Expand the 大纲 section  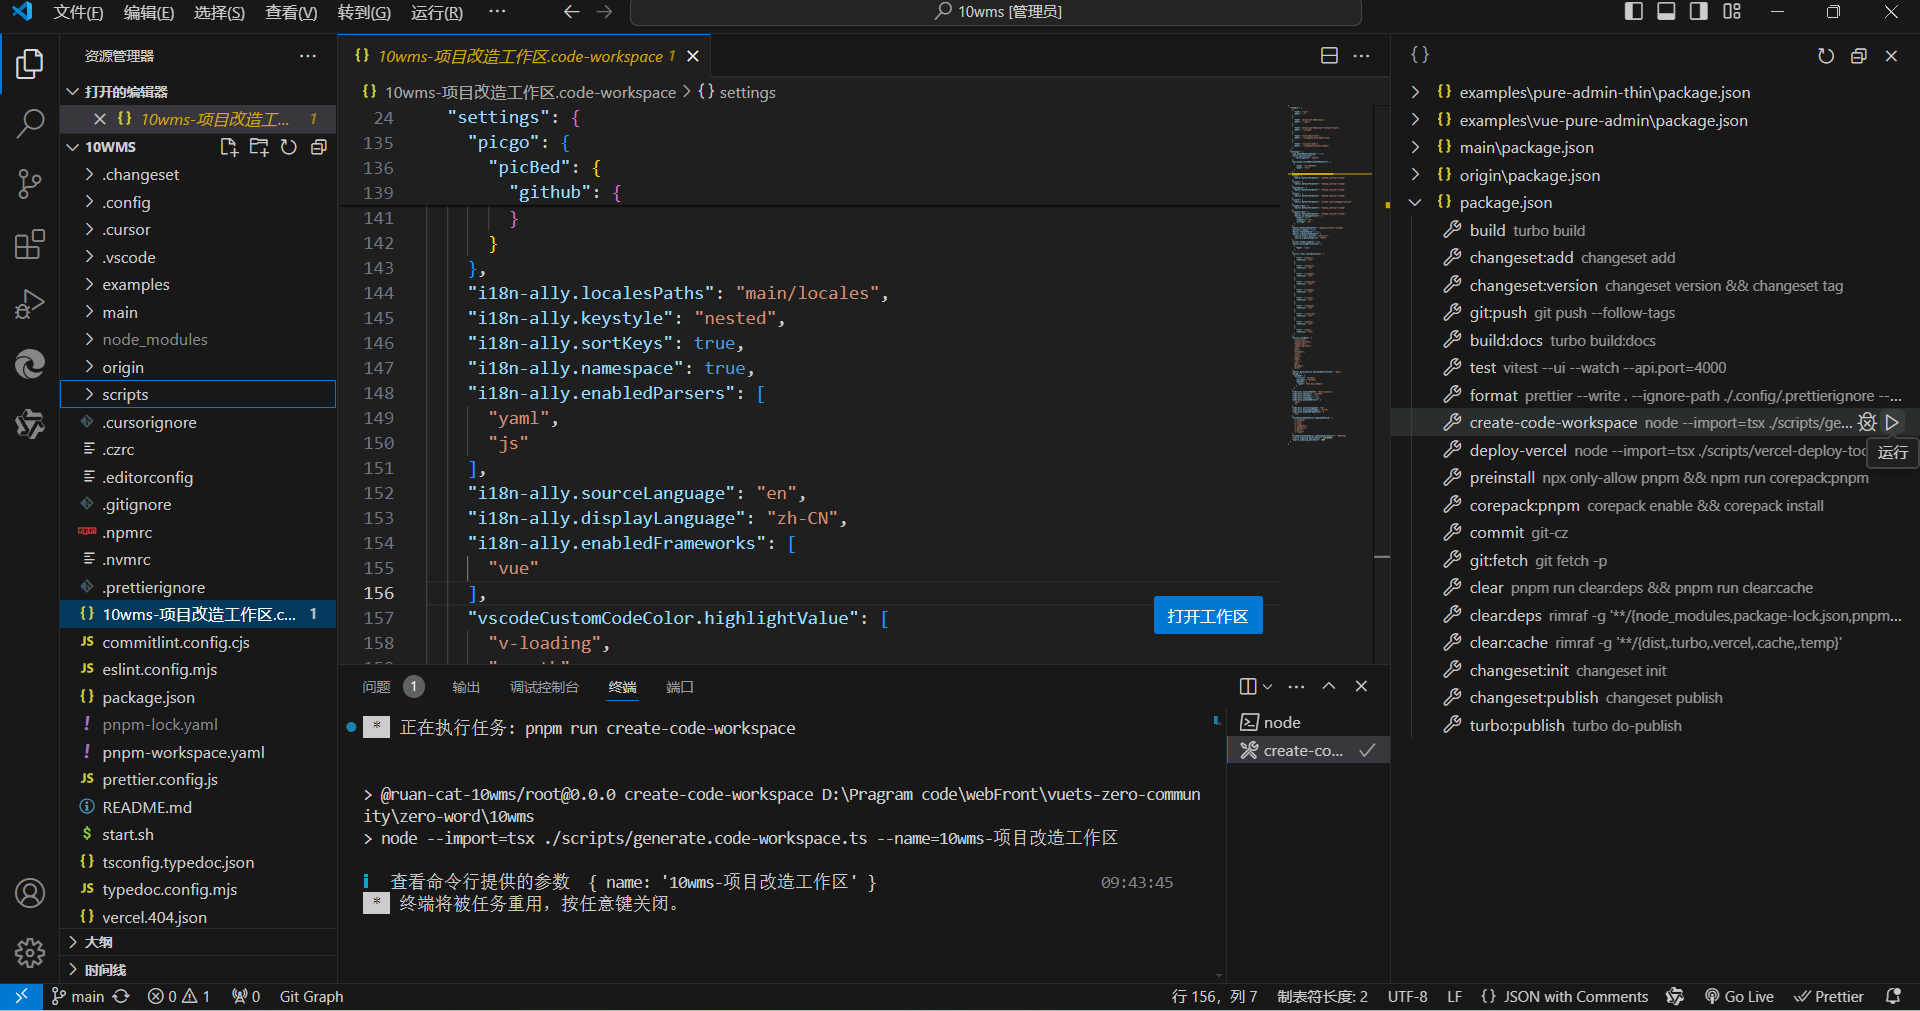pos(198,942)
